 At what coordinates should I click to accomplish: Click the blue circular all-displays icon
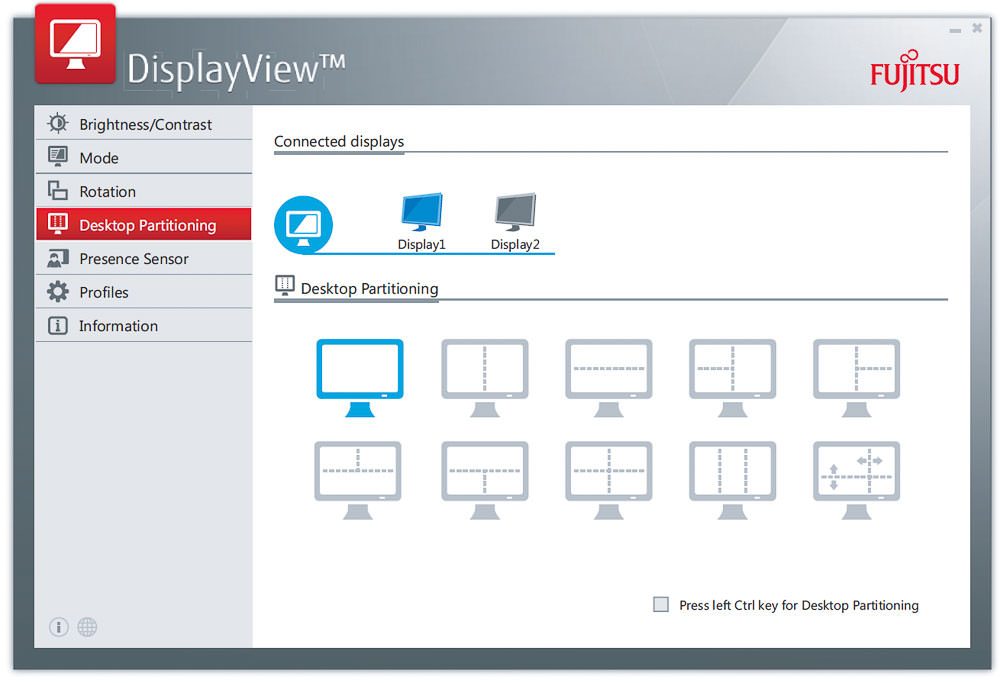304,224
